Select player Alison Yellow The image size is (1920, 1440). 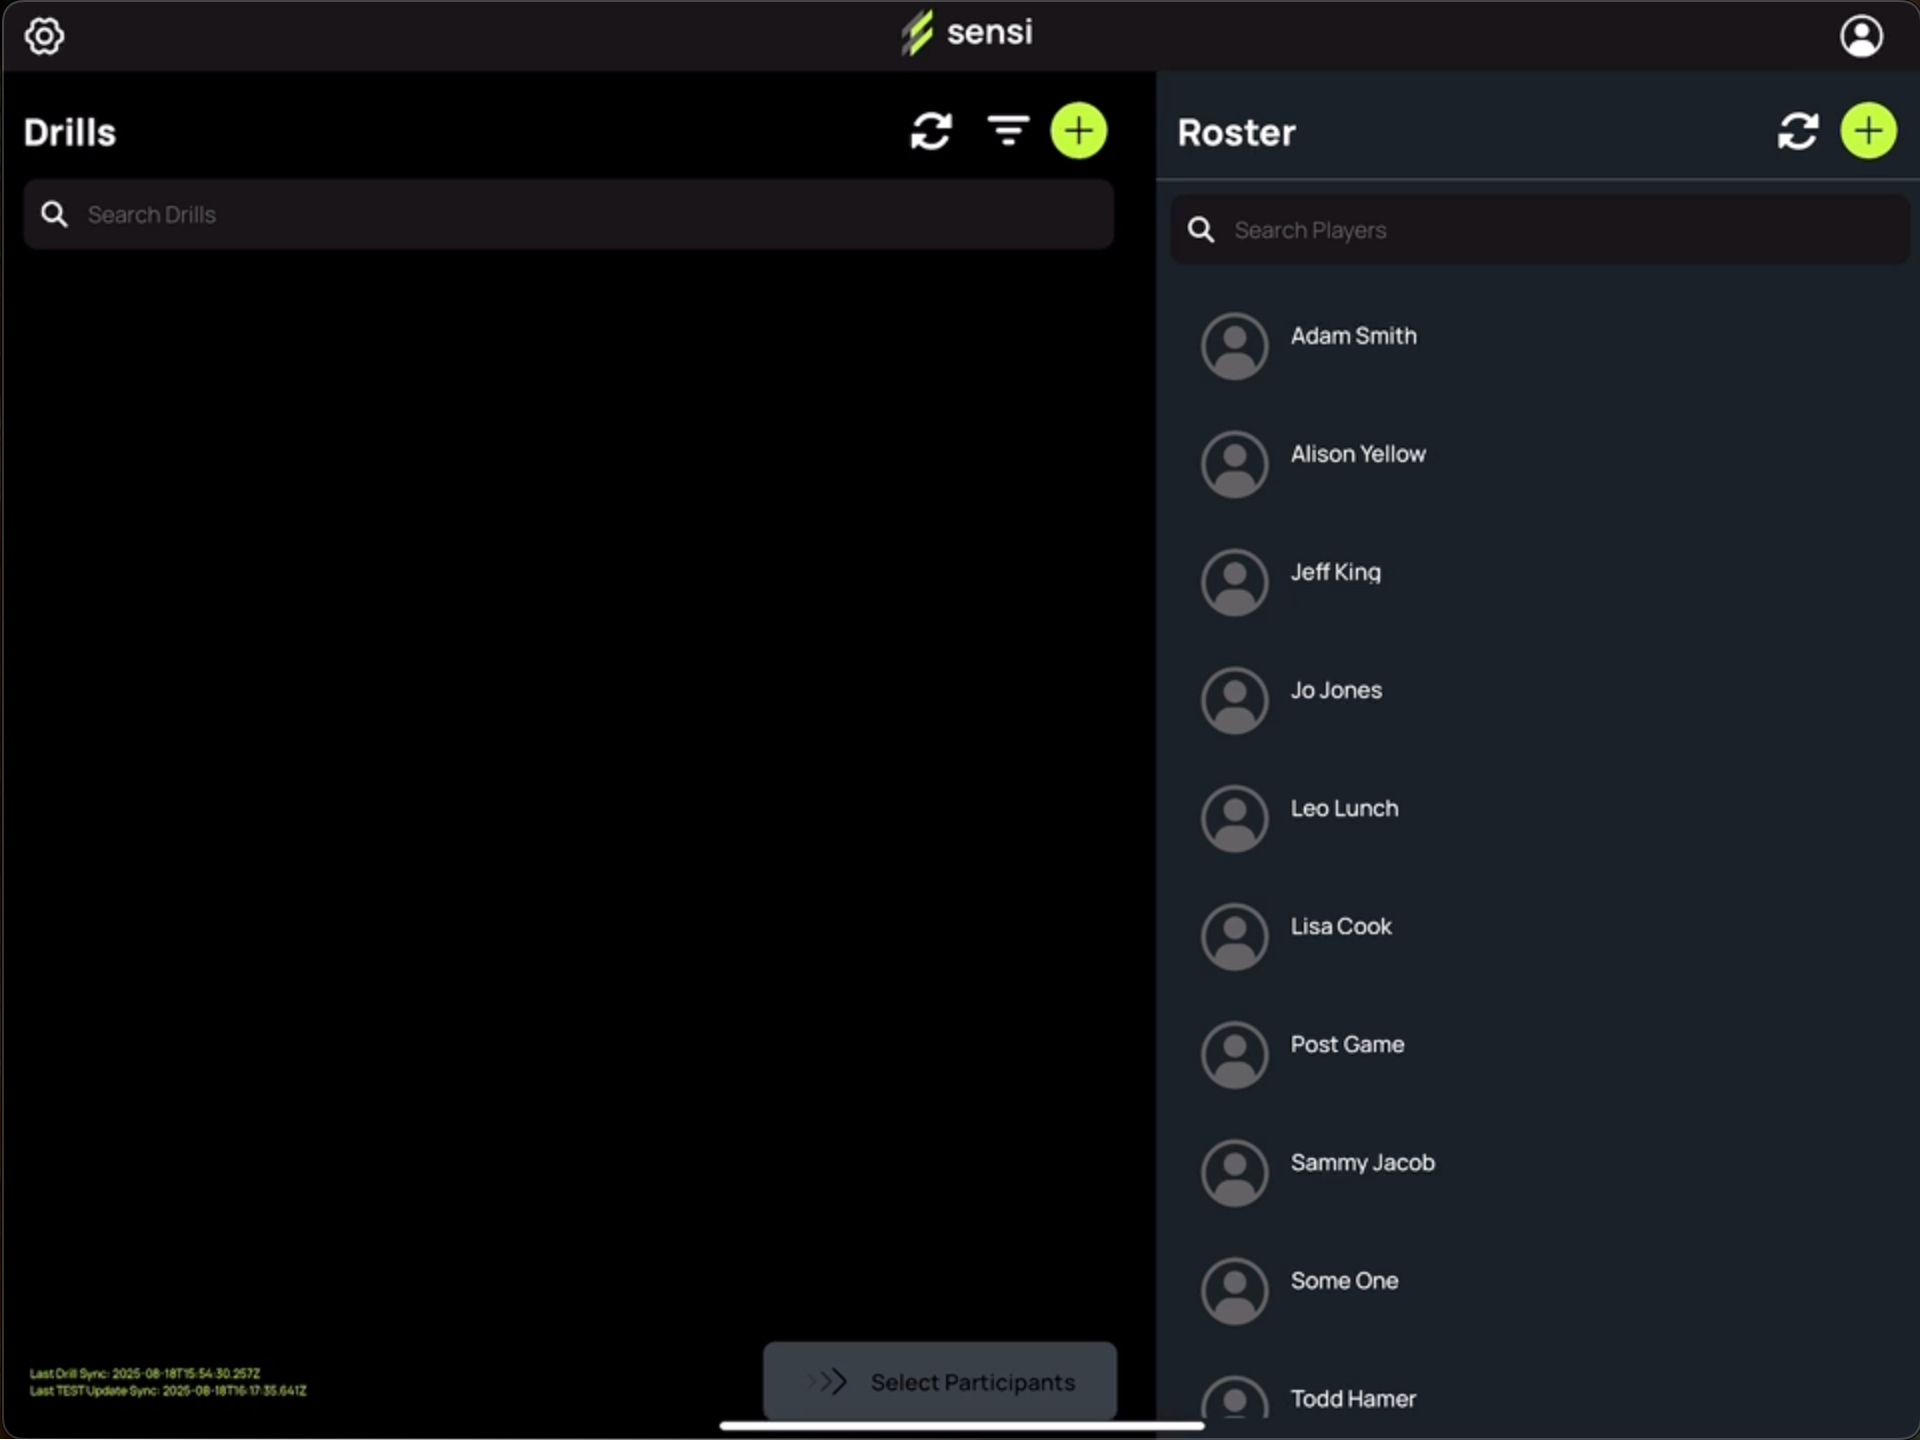[1357, 455]
